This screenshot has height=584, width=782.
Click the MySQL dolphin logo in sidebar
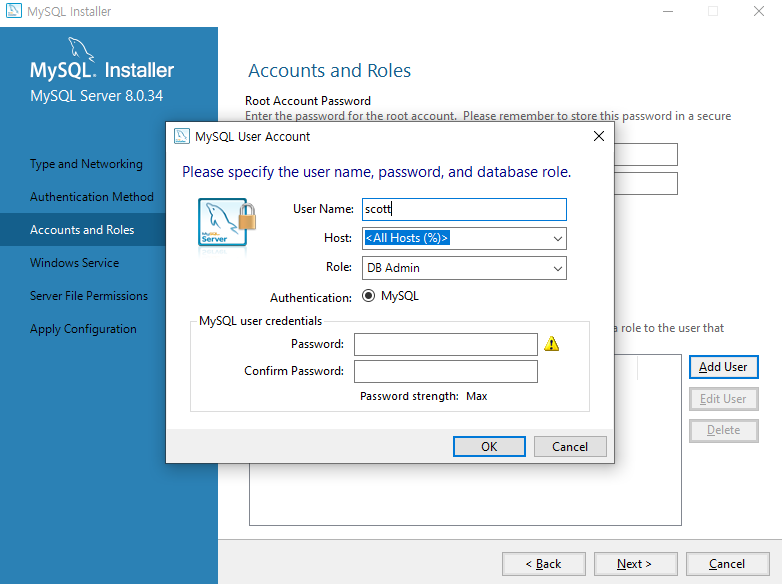click(81, 49)
